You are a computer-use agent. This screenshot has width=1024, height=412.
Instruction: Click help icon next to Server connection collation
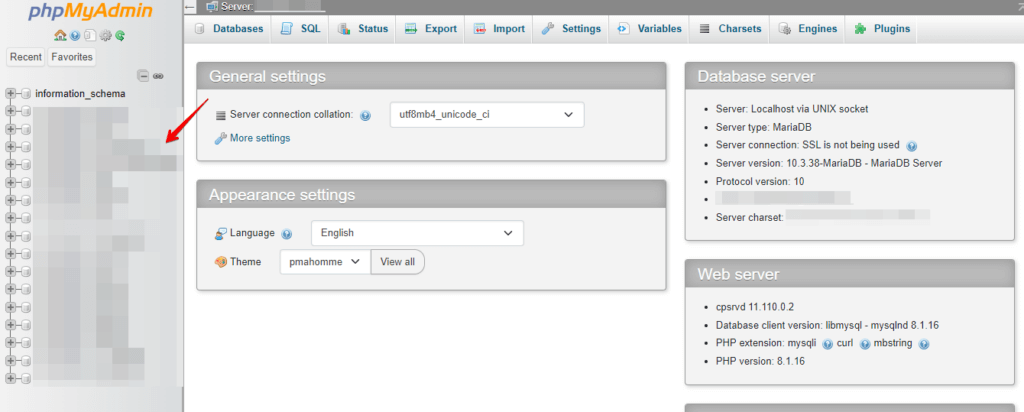point(365,116)
